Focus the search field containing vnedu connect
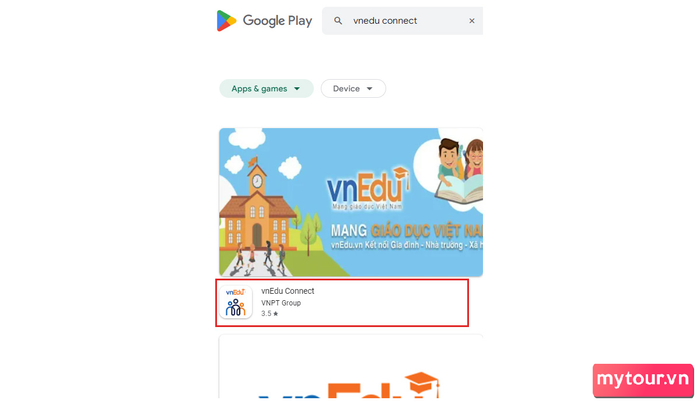Image resolution: width=700 pixels, height=405 pixels. point(403,21)
